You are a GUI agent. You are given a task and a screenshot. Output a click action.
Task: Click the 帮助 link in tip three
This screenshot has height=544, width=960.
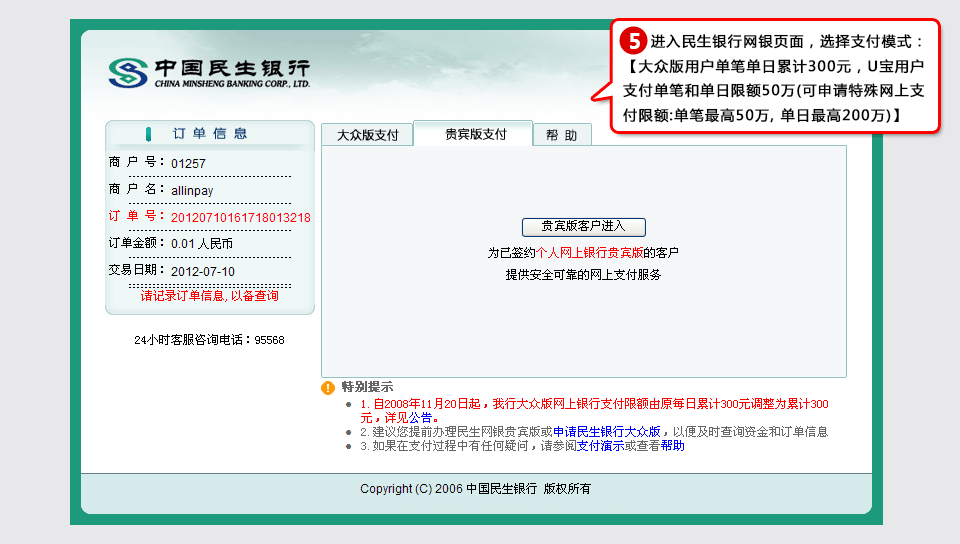coord(672,445)
